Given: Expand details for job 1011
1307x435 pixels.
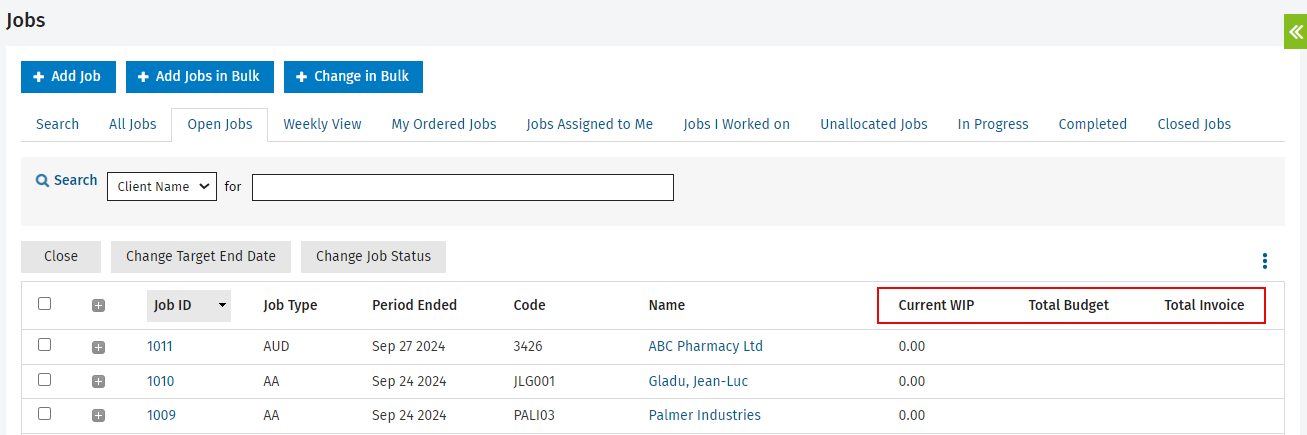Looking at the screenshot, I should click(x=98, y=347).
